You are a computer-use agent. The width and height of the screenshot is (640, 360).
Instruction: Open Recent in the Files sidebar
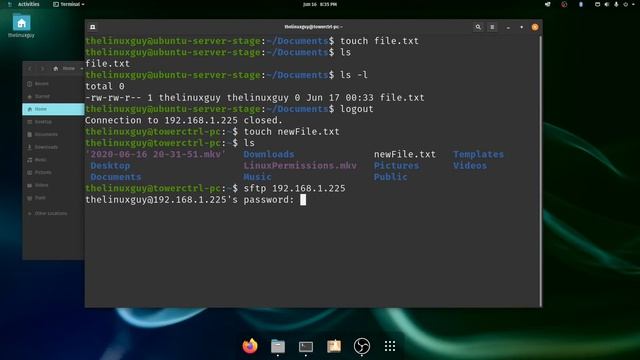pyautogui.click(x=53, y=84)
